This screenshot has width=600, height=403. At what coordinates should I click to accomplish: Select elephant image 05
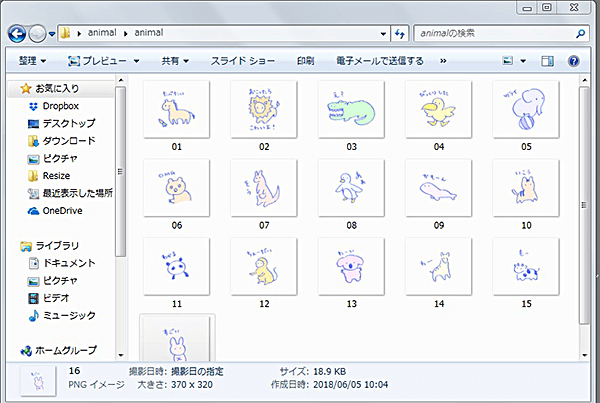pos(526,109)
